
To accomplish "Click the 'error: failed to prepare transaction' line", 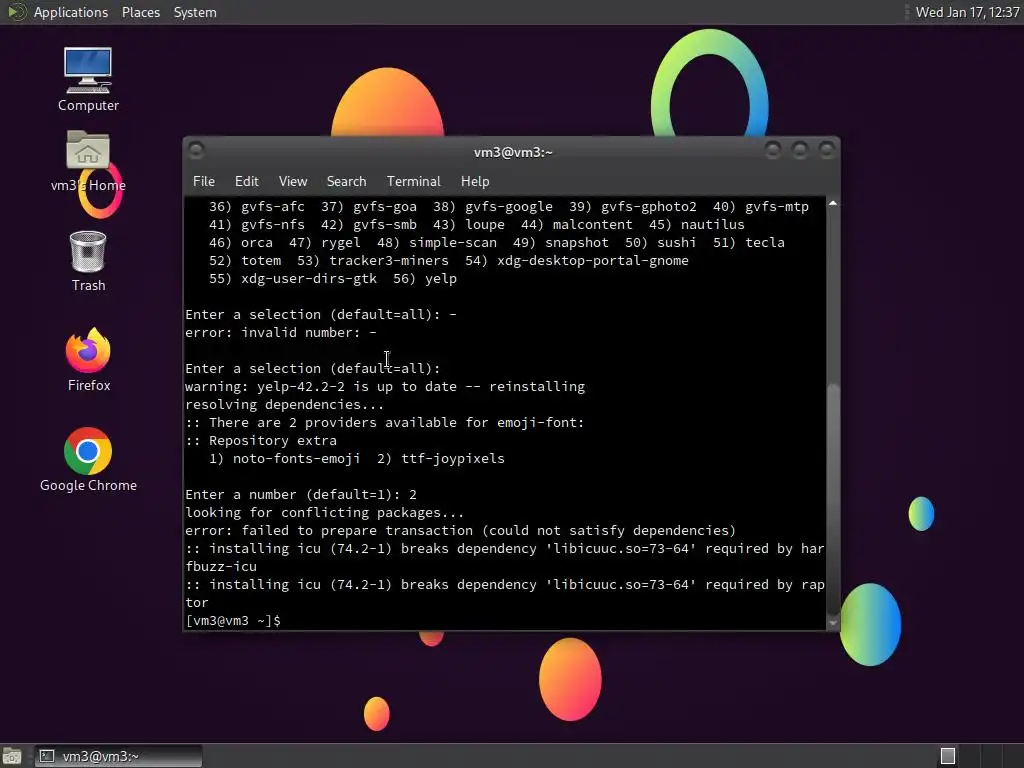I will [460, 530].
